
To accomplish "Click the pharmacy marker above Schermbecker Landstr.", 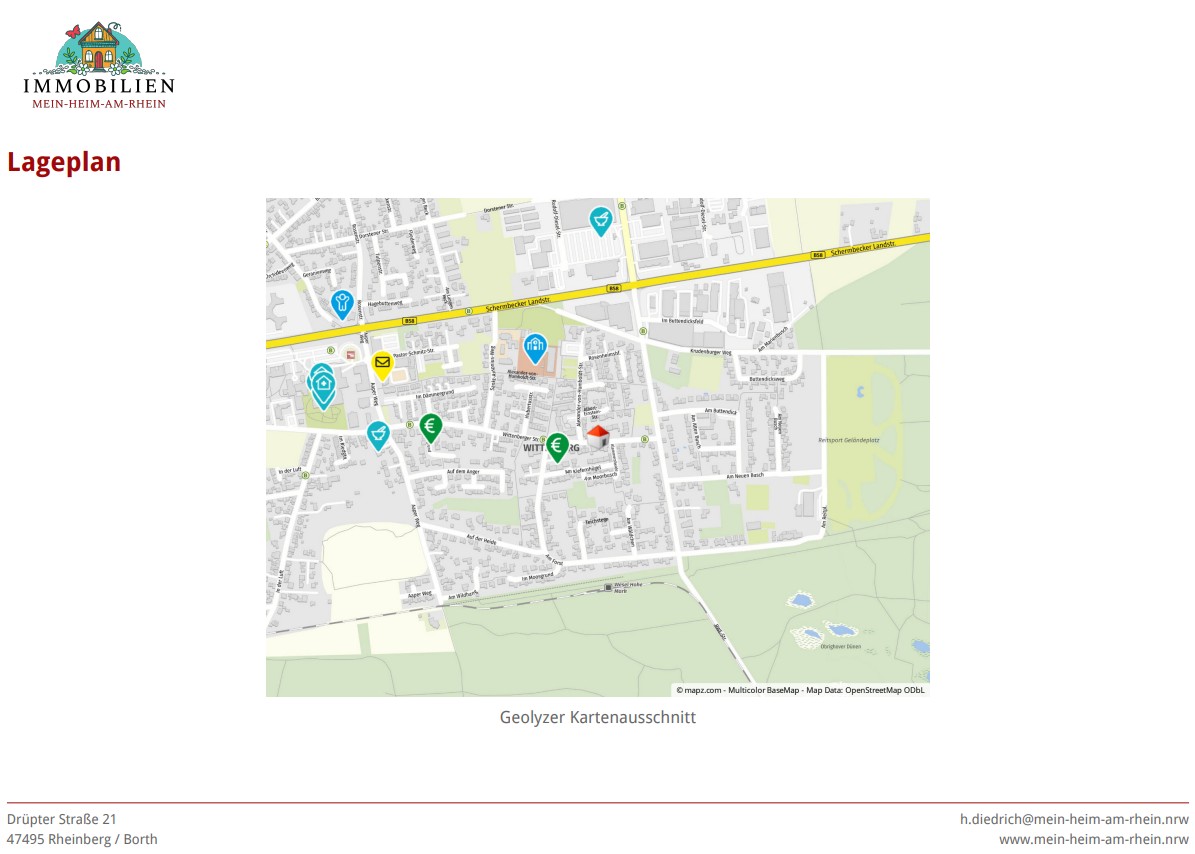I will click(600, 219).
